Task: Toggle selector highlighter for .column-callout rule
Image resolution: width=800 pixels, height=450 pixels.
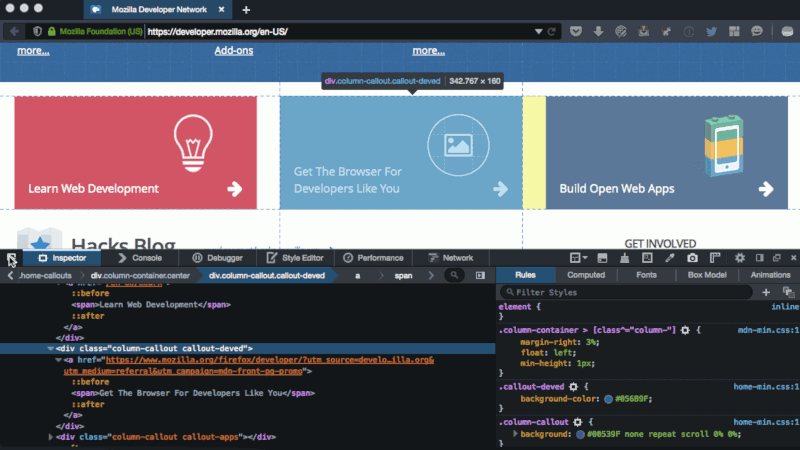Action: pos(578,422)
